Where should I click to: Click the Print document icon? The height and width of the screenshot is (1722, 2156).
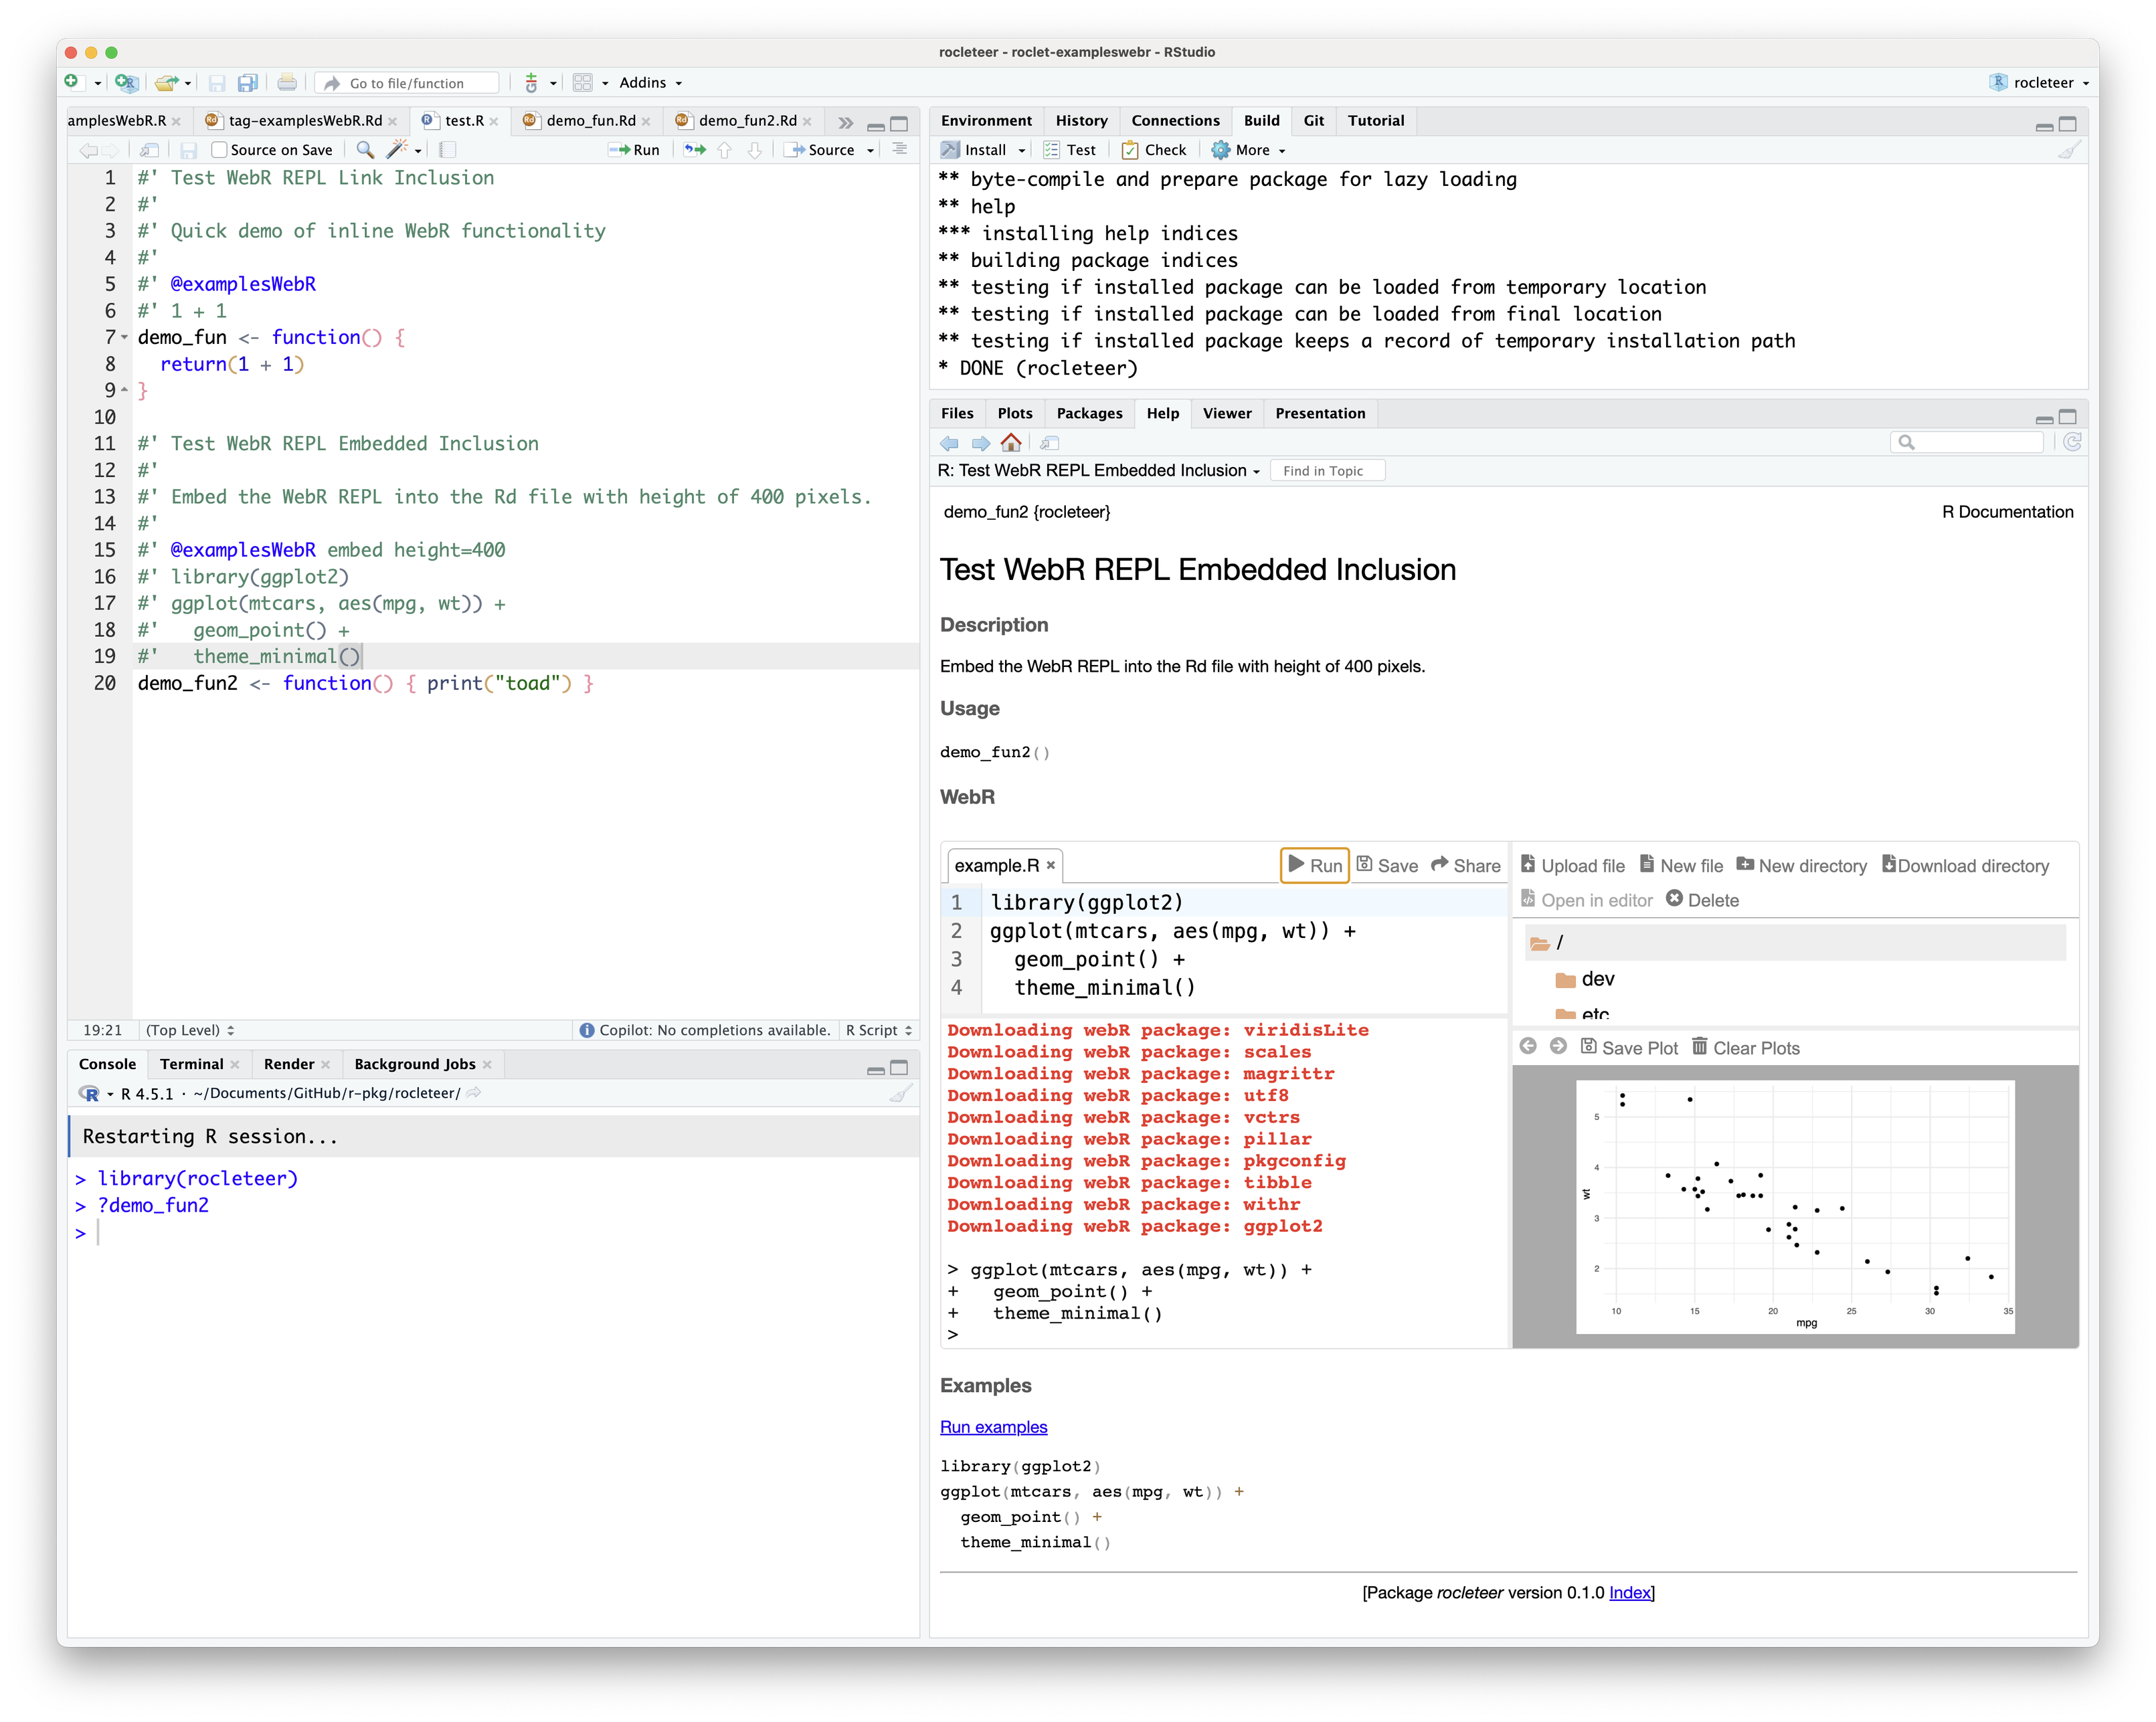tap(287, 82)
